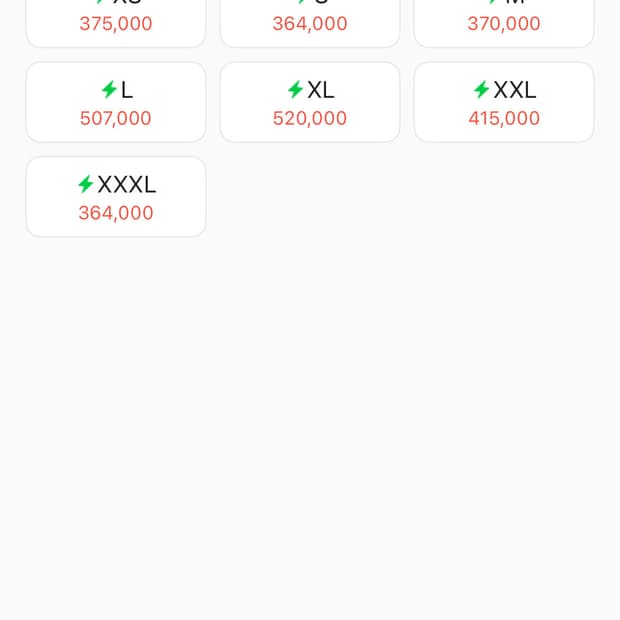Pick the top-row size card priced 364,000
Viewport: 620px width, 620px height.
(310, 23)
